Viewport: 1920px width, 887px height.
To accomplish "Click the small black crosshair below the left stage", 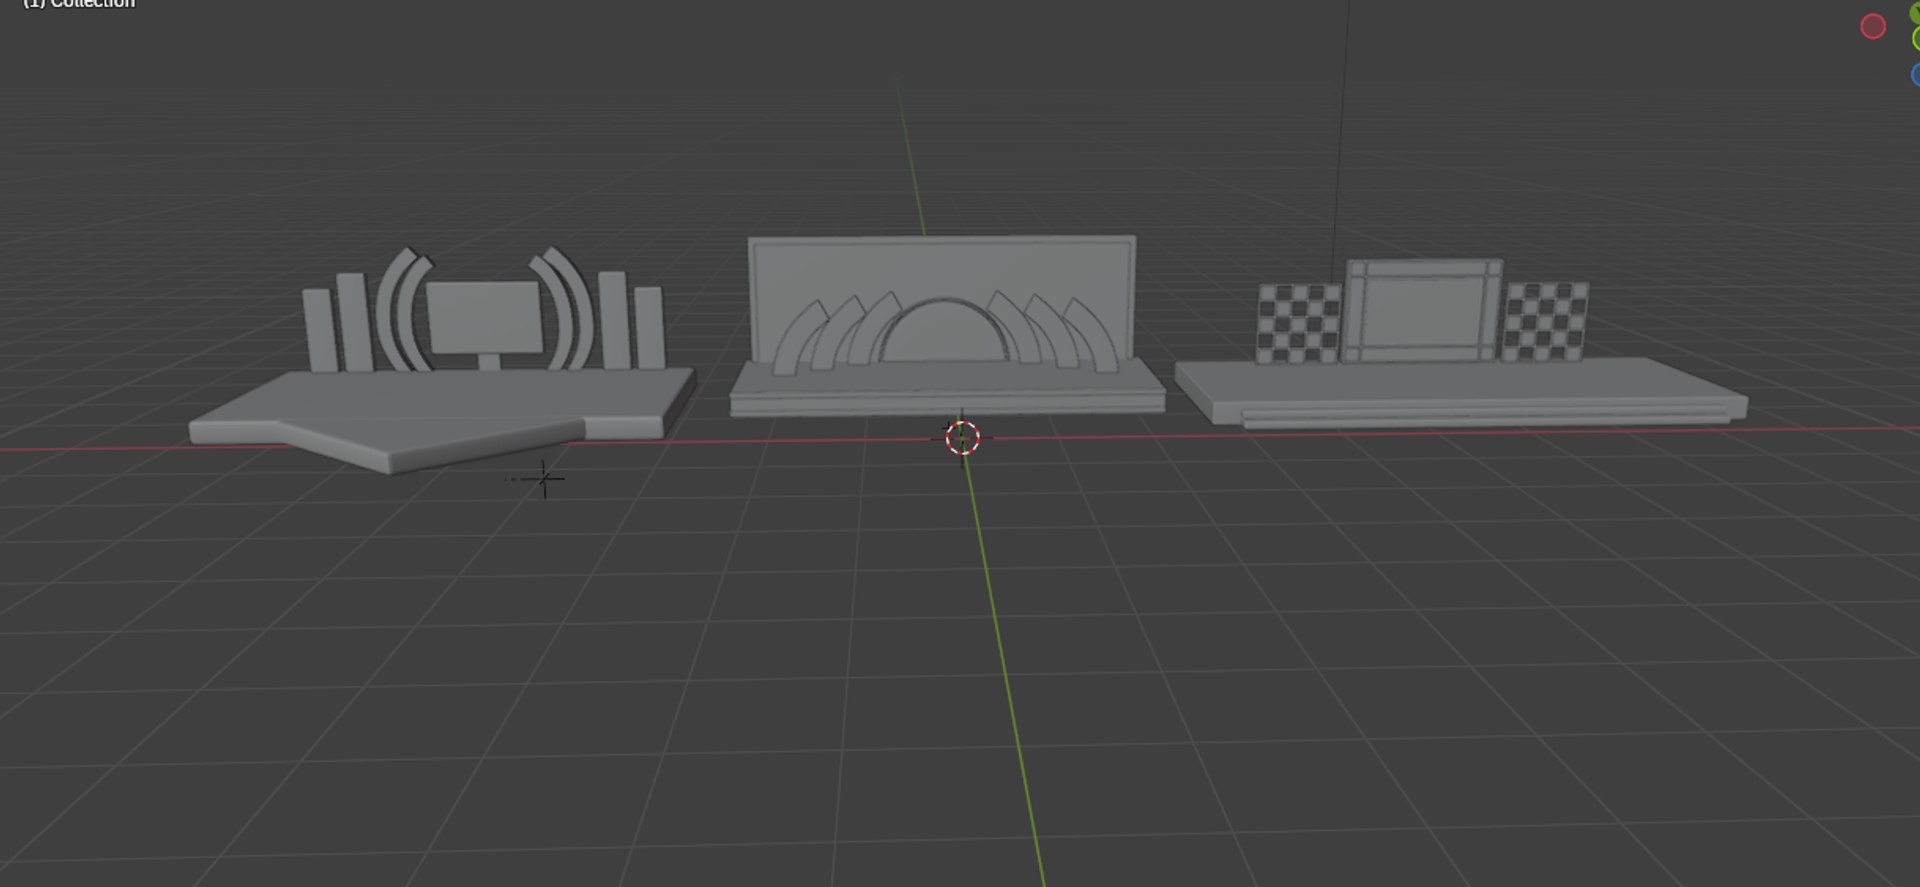I will tap(544, 479).
